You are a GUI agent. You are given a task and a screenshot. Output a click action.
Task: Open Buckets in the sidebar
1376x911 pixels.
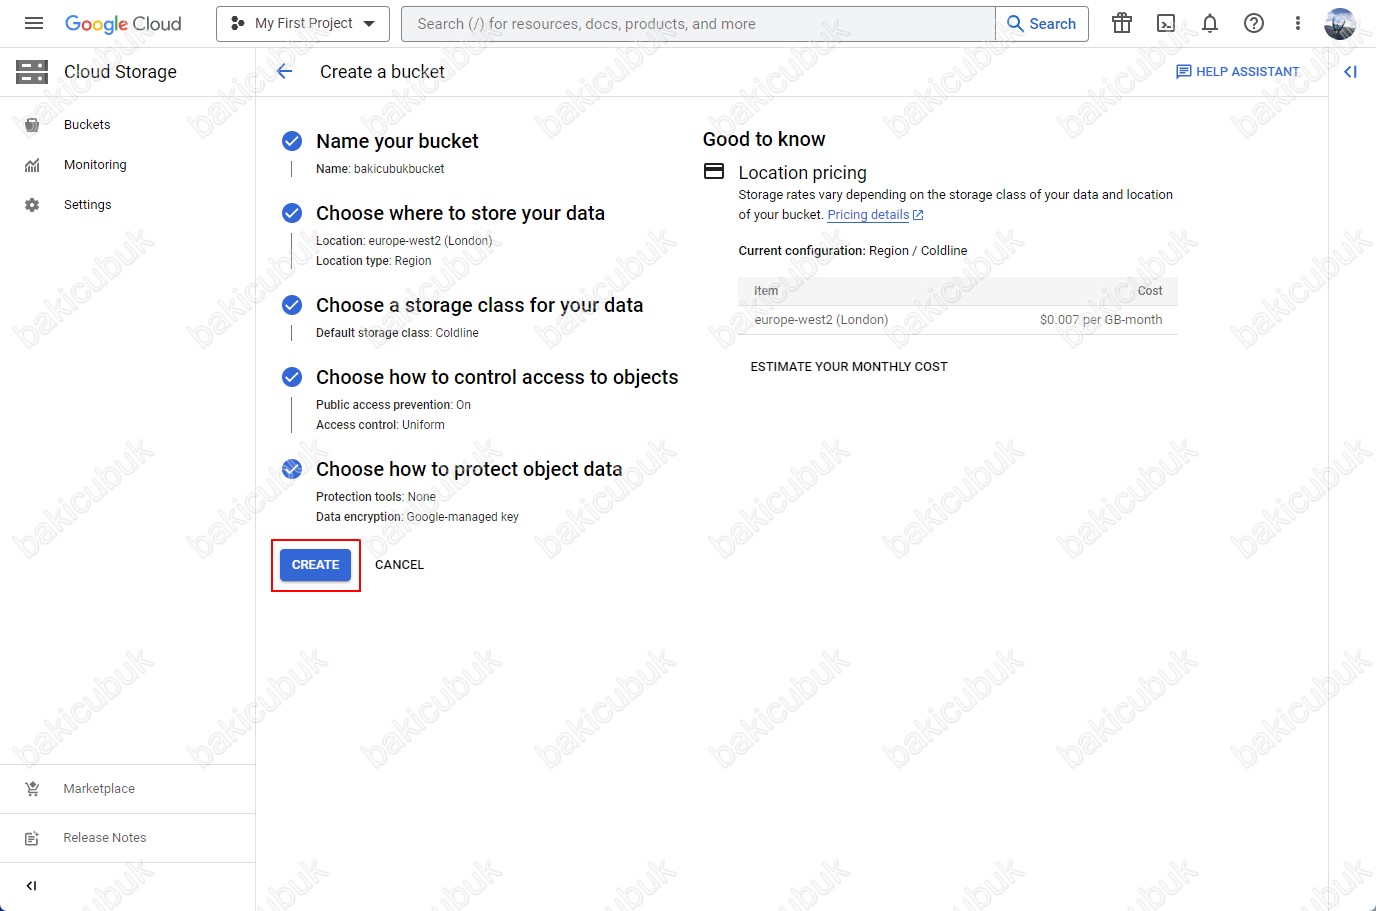tap(87, 125)
